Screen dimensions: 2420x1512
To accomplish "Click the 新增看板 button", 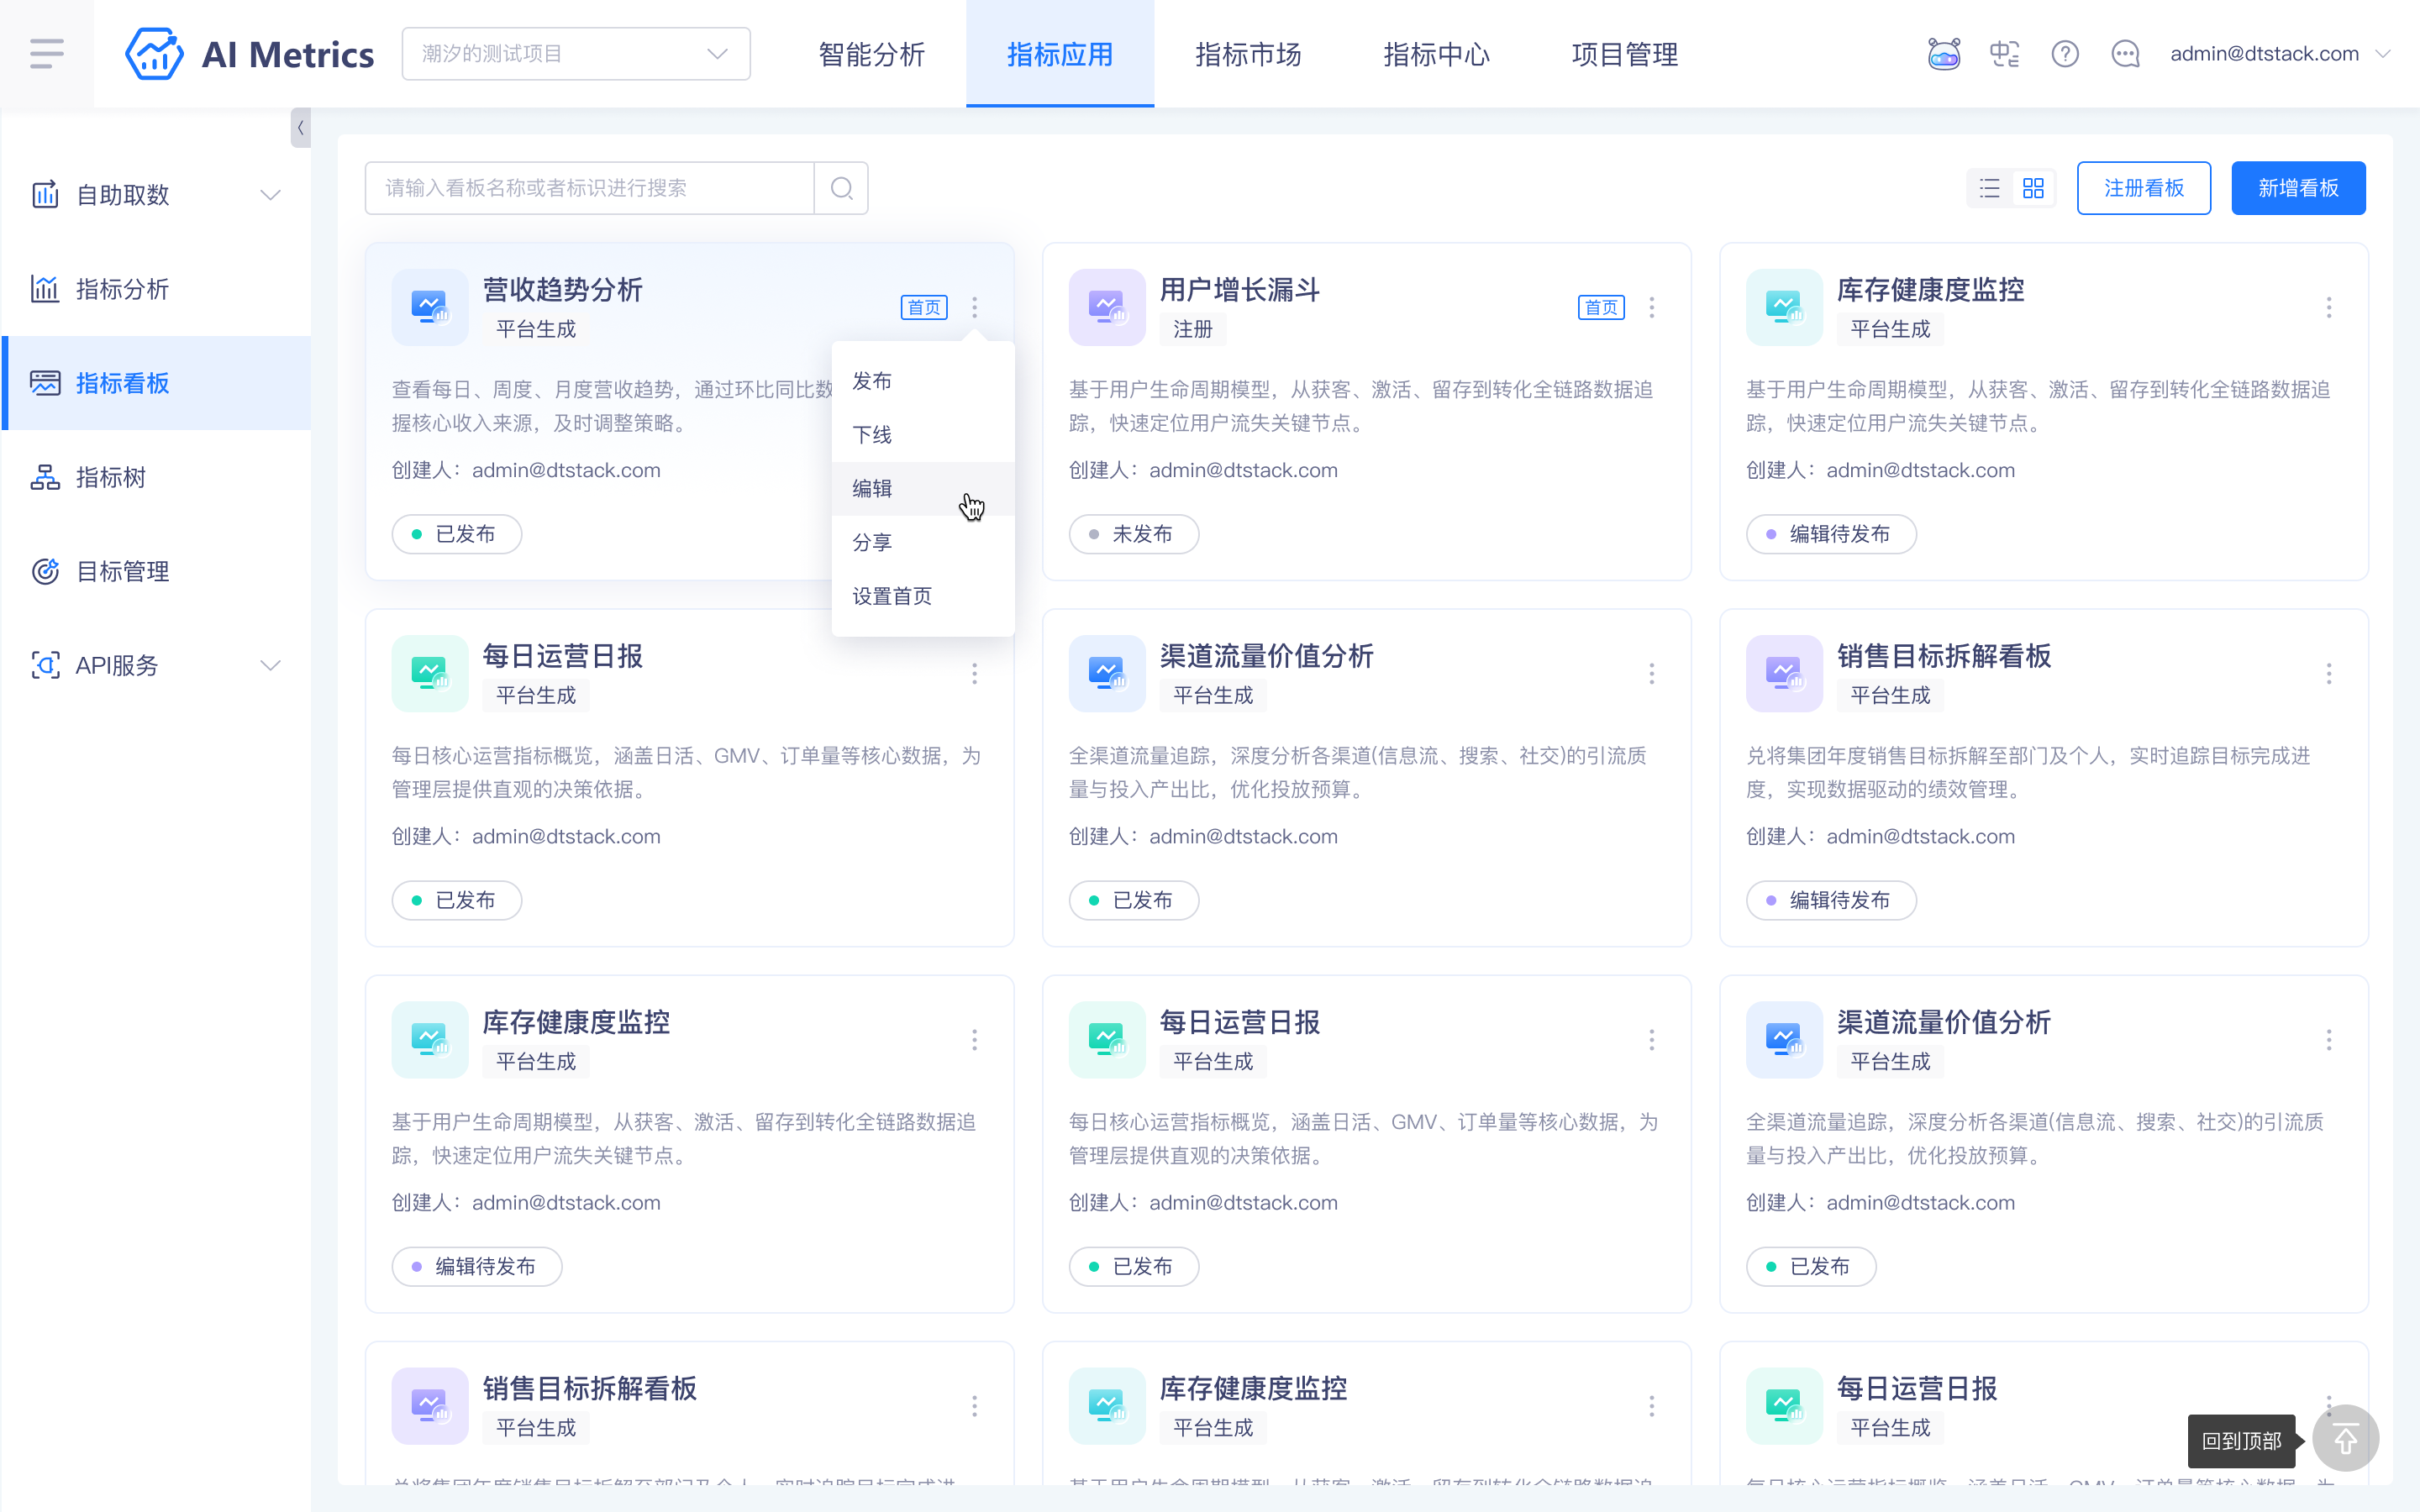I will 2298,188.
